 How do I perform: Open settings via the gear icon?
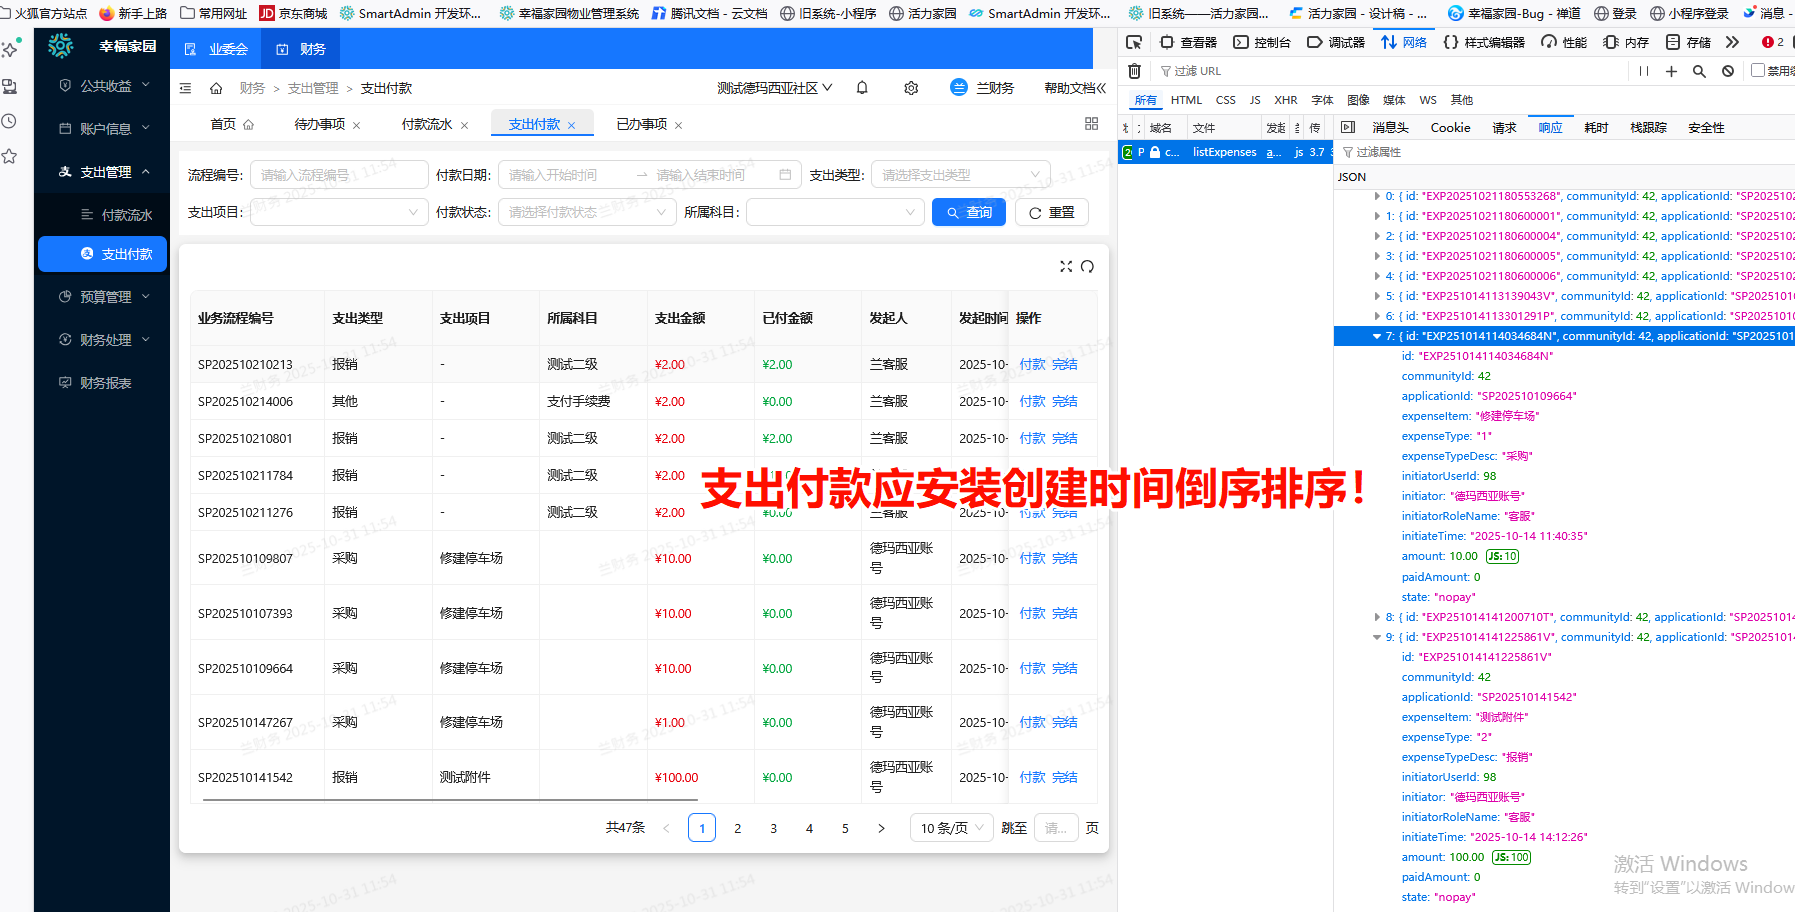pyautogui.click(x=911, y=88)
